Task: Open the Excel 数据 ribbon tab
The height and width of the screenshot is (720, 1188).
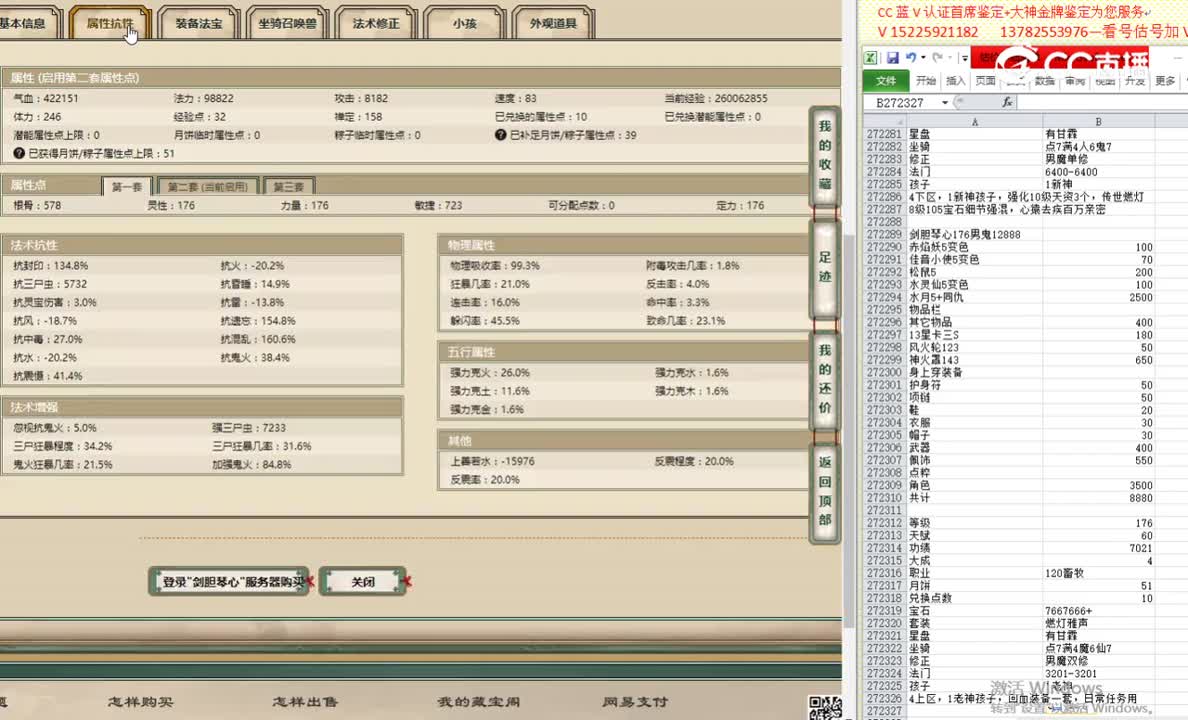Action: (x=1045, y=80)
